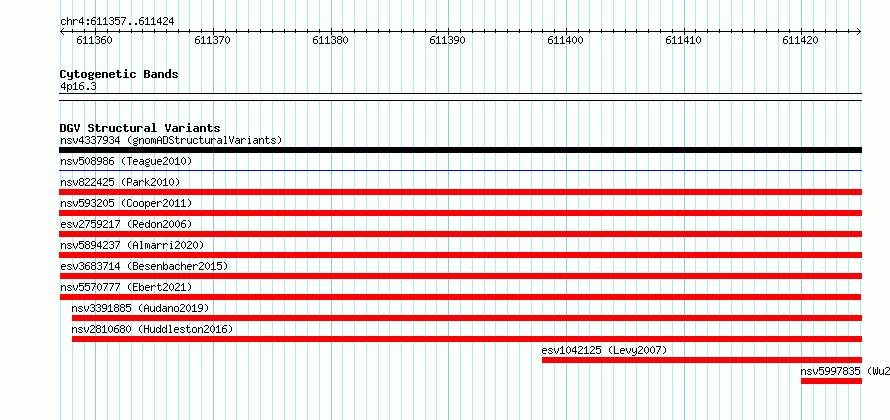This screenshot has height=420, width=890.
Task: Click the 611420 ruler tick label
Action: click(x=800, y=40)
